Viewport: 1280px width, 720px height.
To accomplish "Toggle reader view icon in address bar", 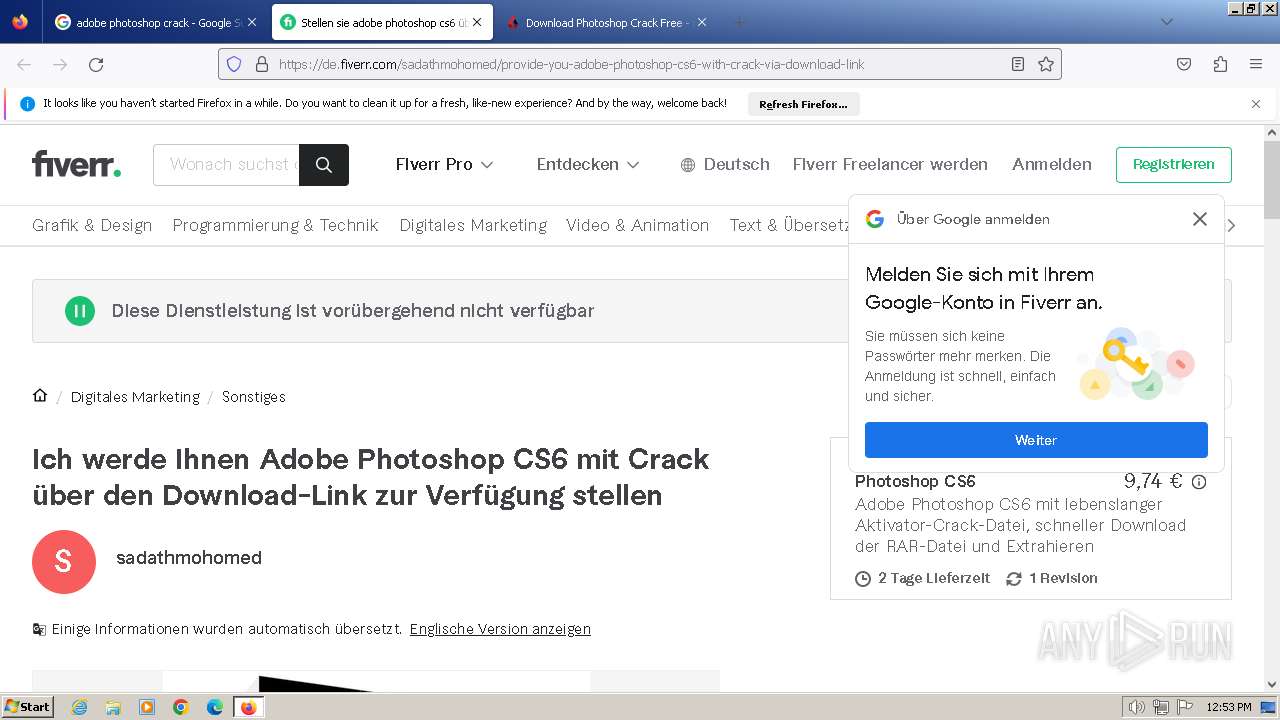I will pos(1018,64).
